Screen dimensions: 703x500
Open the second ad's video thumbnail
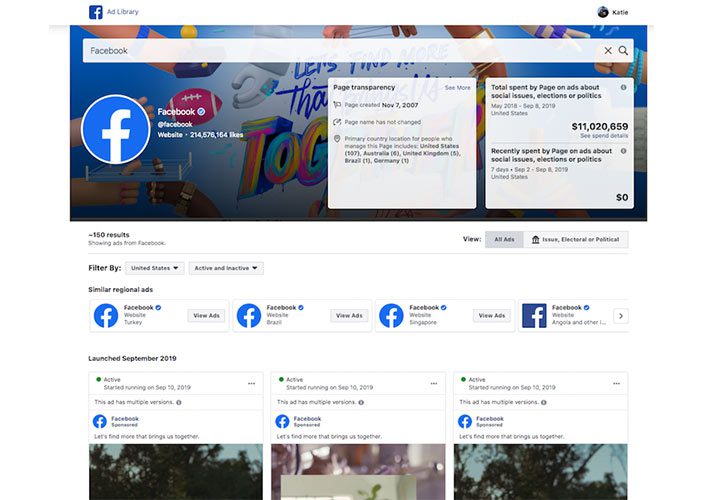[x=358, y=472]
